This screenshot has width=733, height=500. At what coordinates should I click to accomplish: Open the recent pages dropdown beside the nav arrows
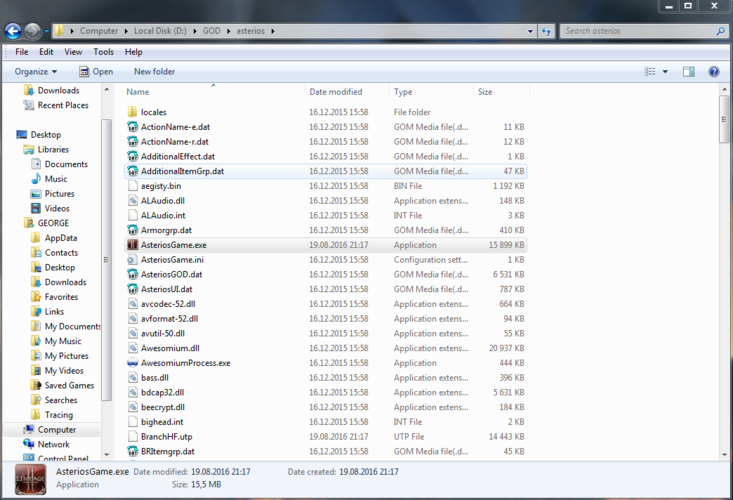coord(46,31)
